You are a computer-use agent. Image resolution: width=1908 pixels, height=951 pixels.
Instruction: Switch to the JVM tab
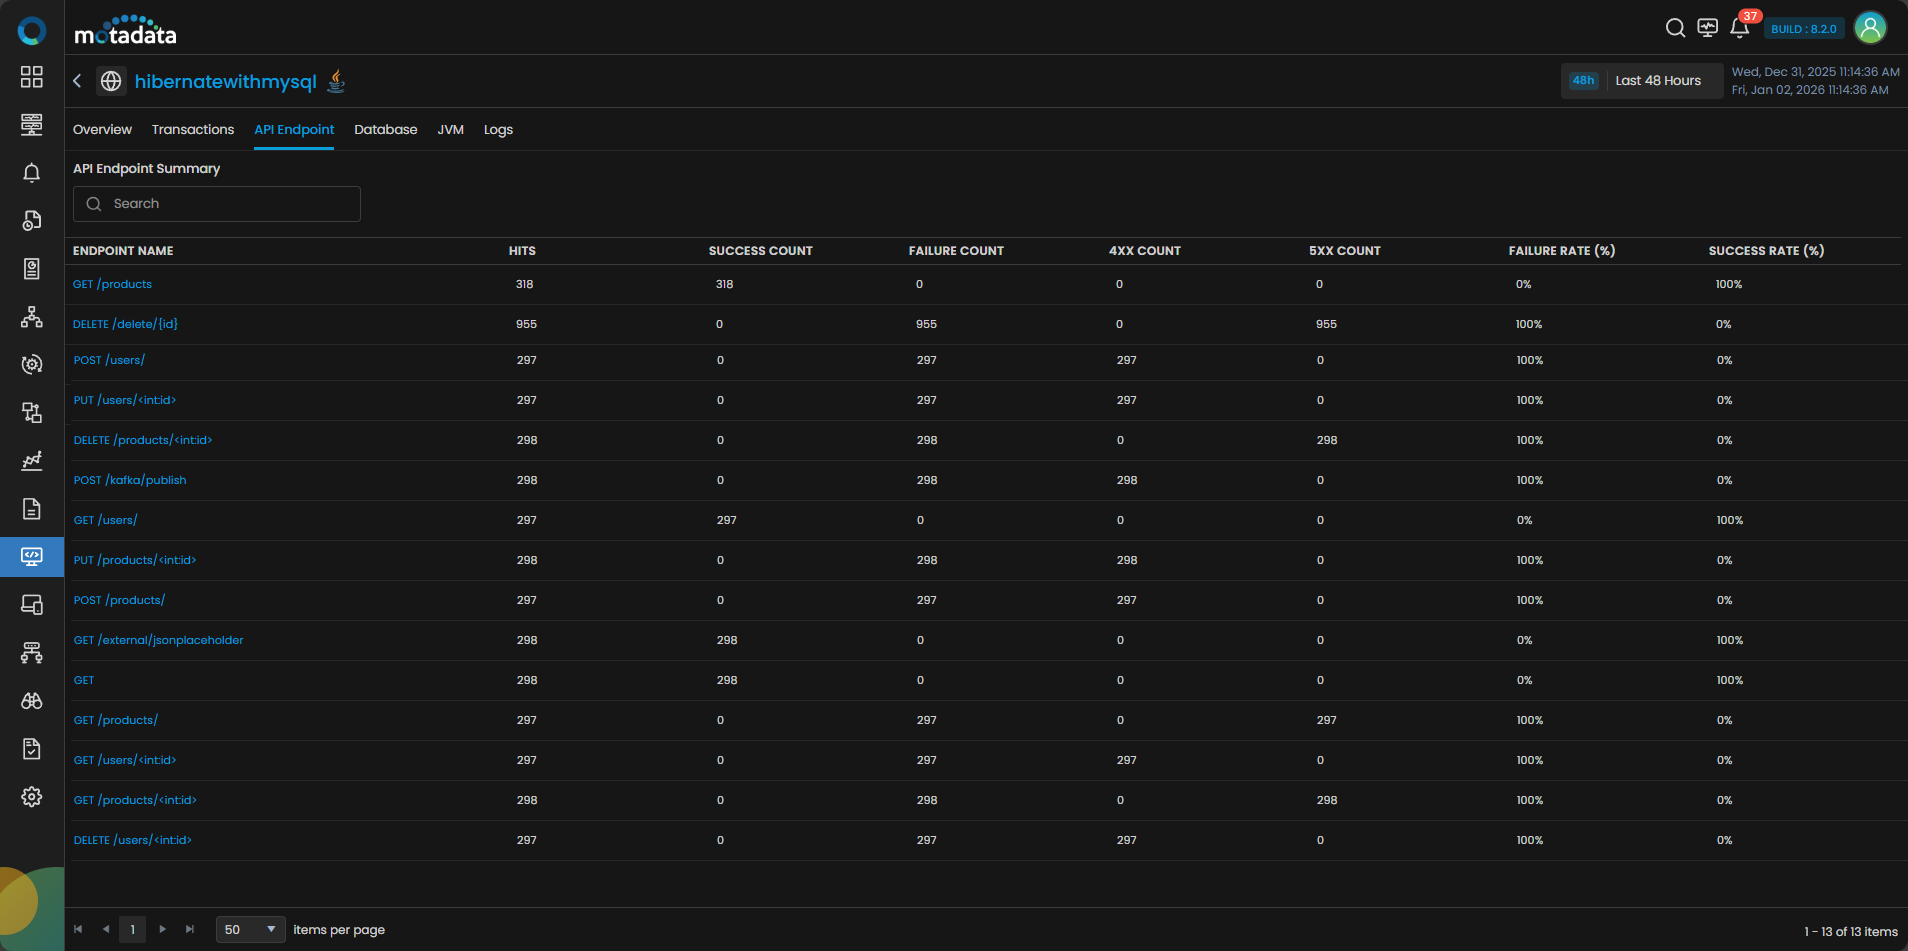pyautogui.click(x=450, y=130)
